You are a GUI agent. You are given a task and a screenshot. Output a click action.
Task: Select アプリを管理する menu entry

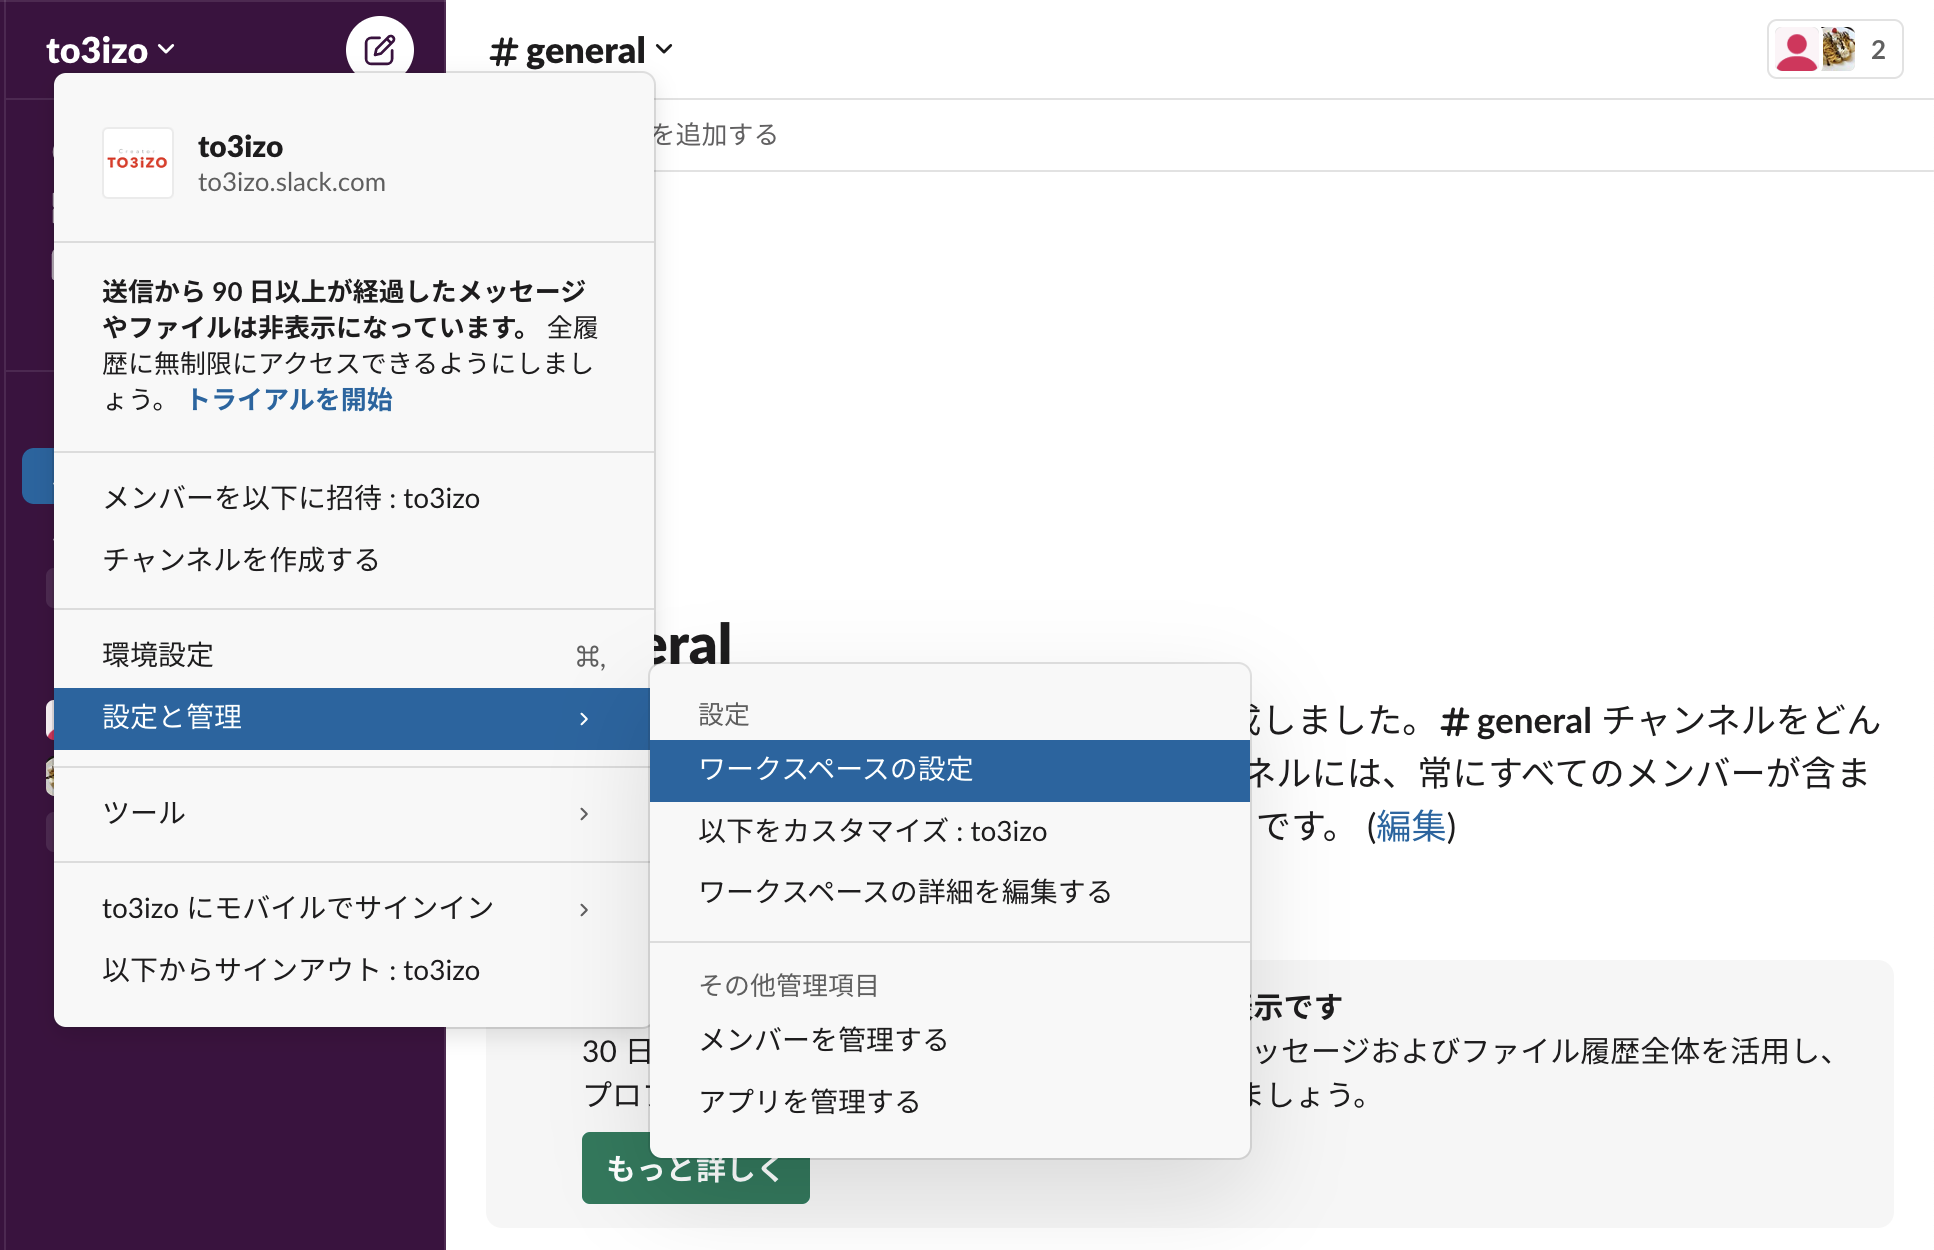click(809, 1100)
